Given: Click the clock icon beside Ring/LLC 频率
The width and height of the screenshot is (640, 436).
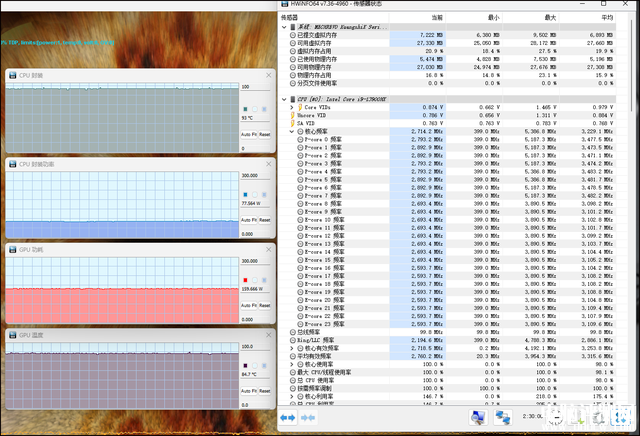Looking at the screenshot, I should (x=293, y=340).
